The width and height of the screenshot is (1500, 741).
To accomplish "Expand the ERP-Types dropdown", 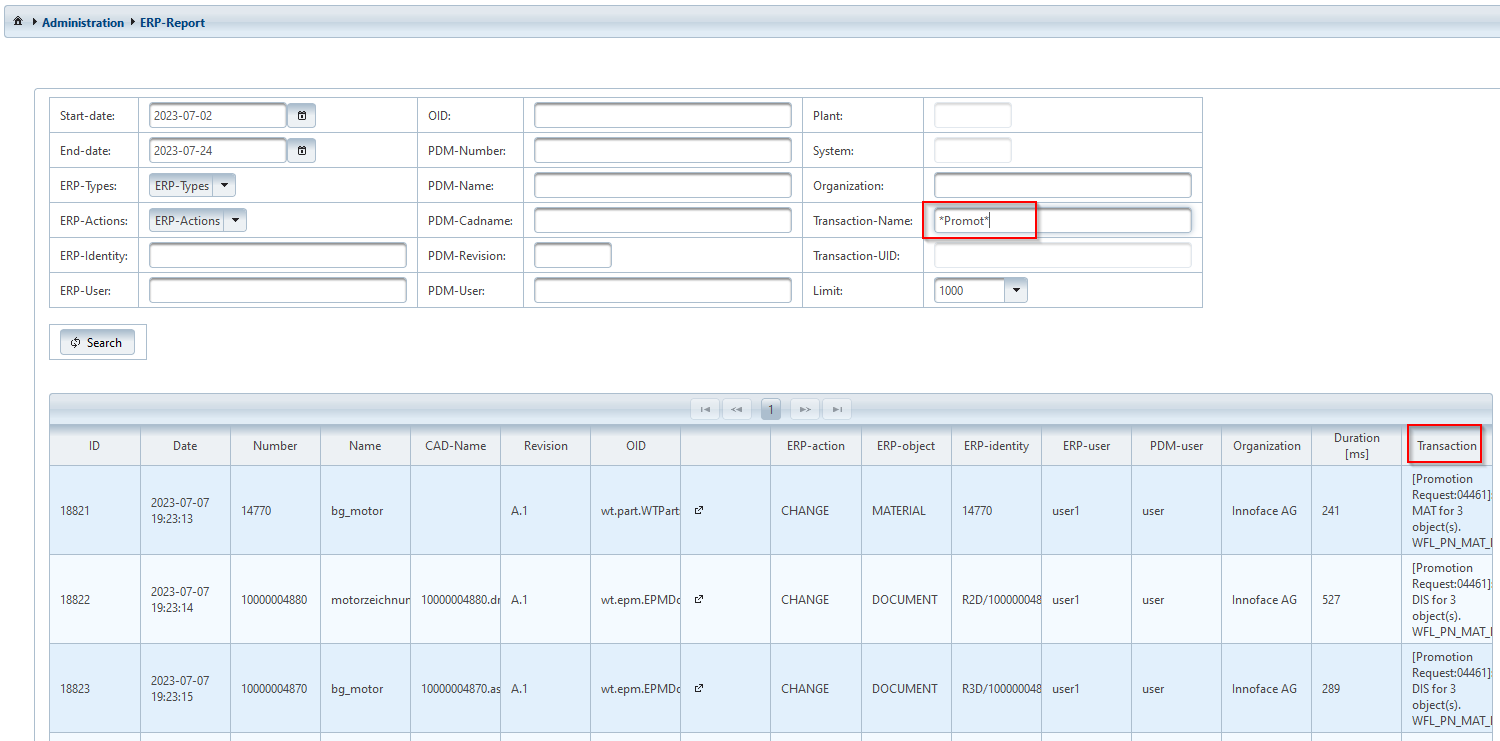I will pos(225,186).
